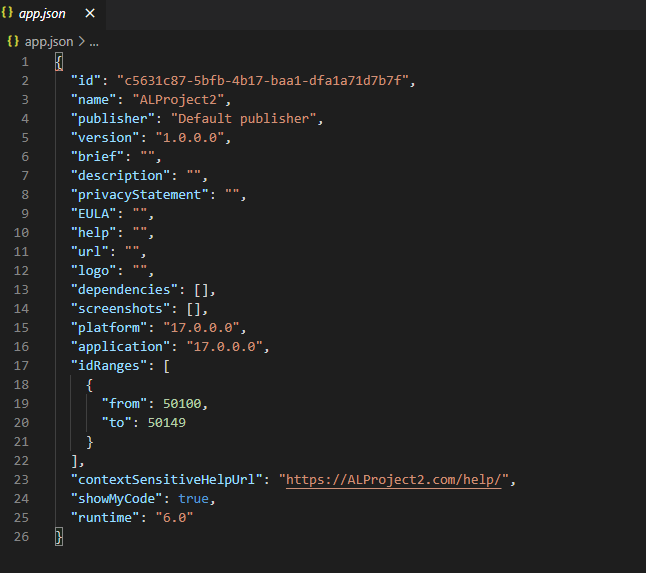
Task: Click the "brief" key
Action: pyautogui.click(x=97, y=157)
